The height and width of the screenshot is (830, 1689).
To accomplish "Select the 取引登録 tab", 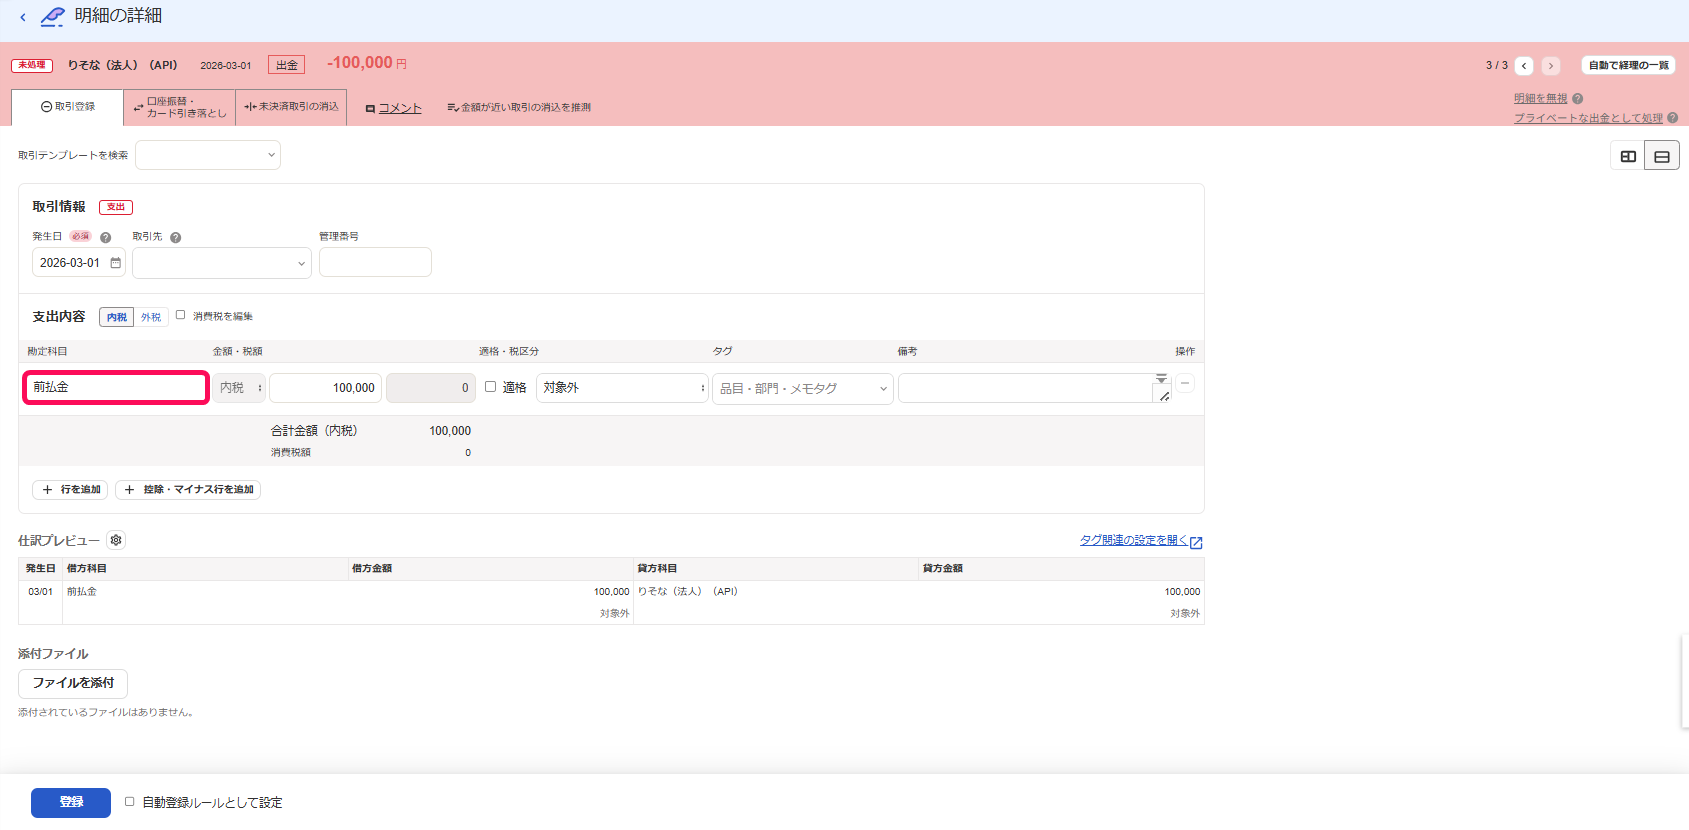I will (68, 107).
